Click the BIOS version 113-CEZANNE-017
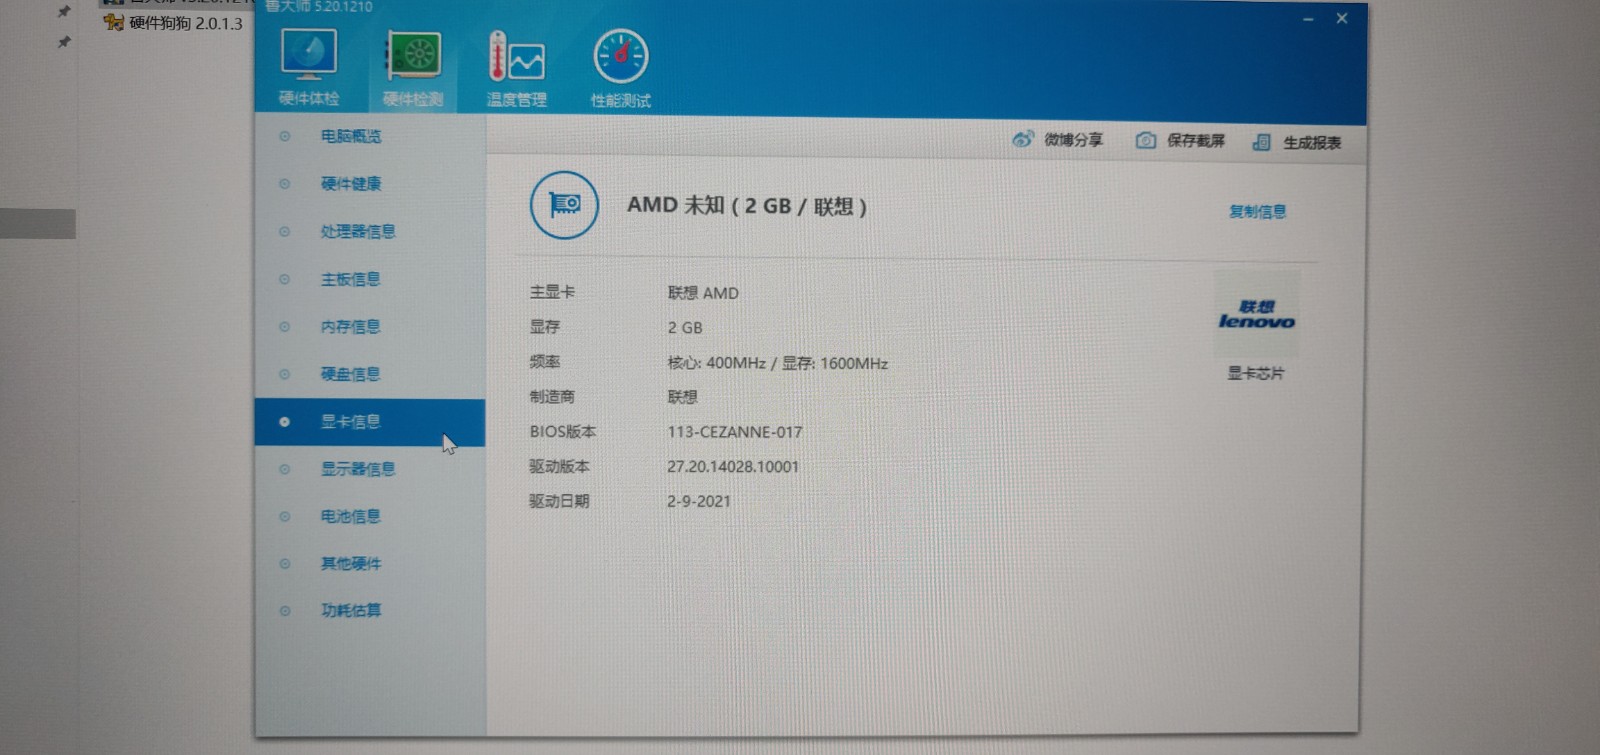Viewport: 1600px width, 755px height. (735, 432)
